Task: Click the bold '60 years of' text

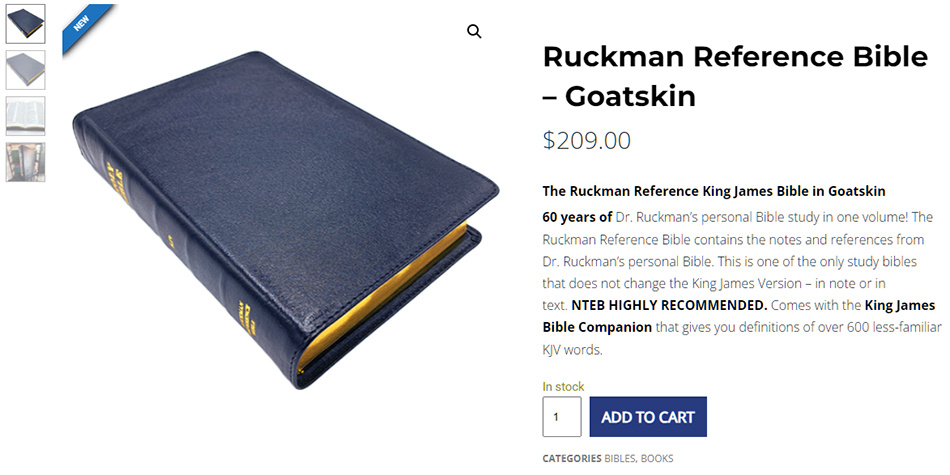Action: tap(577, 217)
